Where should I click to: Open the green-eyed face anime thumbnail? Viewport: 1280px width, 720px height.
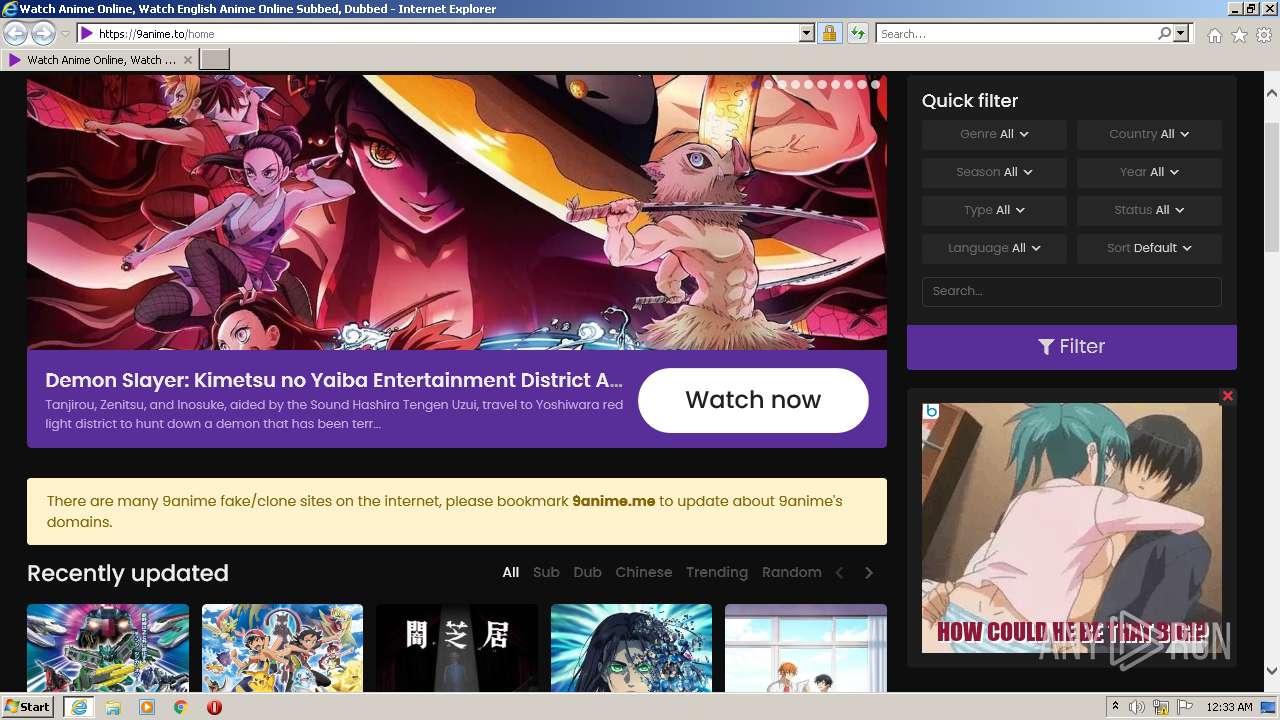point(631,648)
